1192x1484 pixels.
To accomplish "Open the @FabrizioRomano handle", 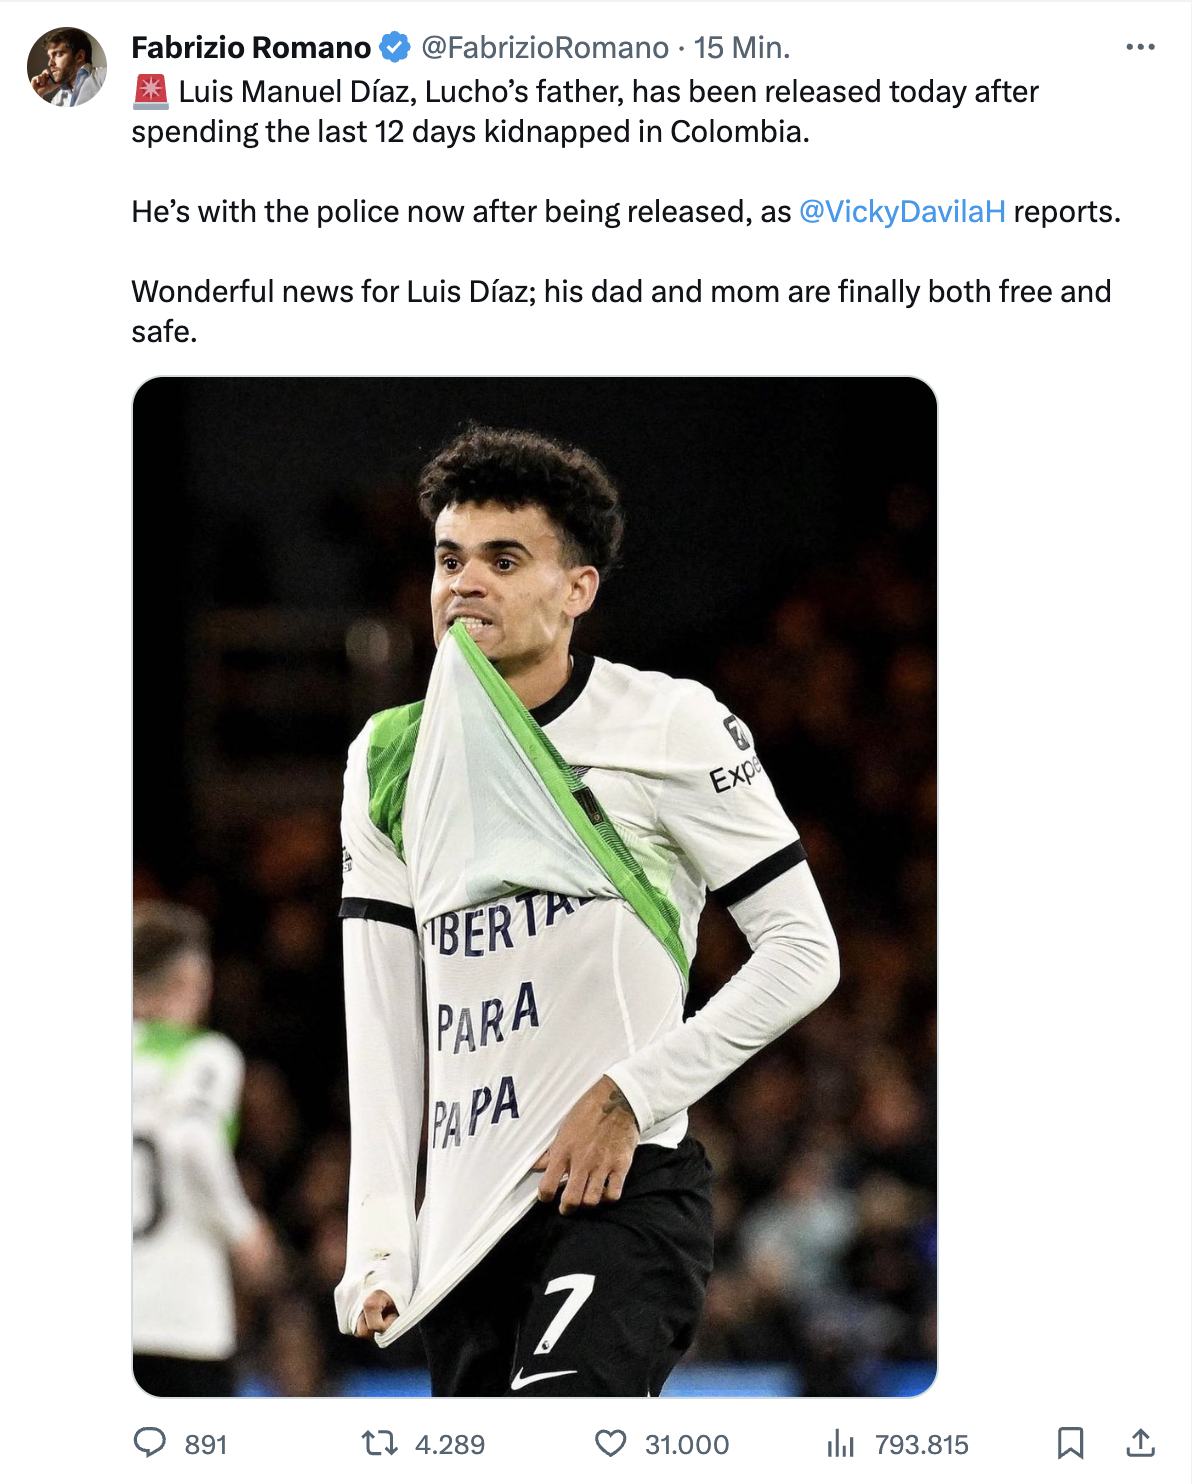I will (545, 47).
